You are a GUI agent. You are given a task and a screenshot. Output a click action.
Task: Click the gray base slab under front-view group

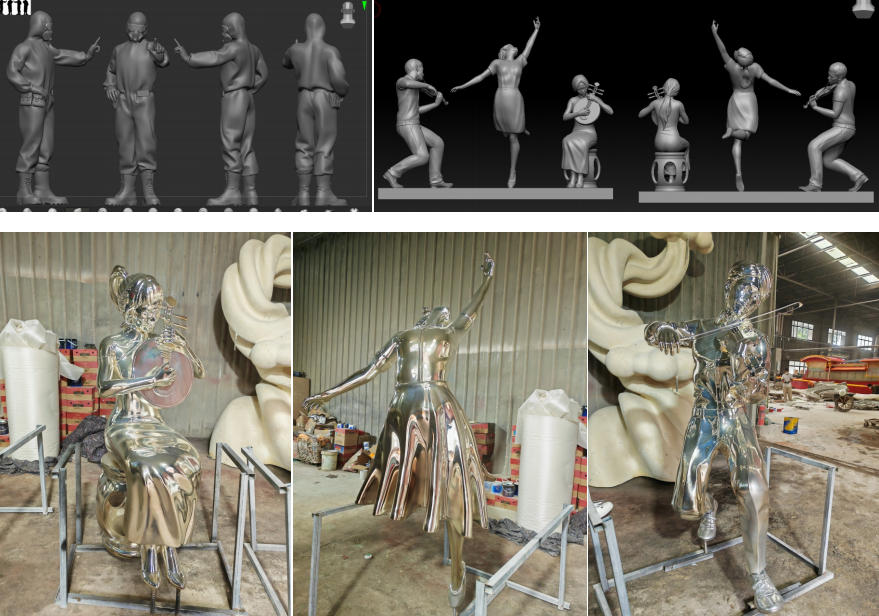pyautogui.click(x=495, y=194)
